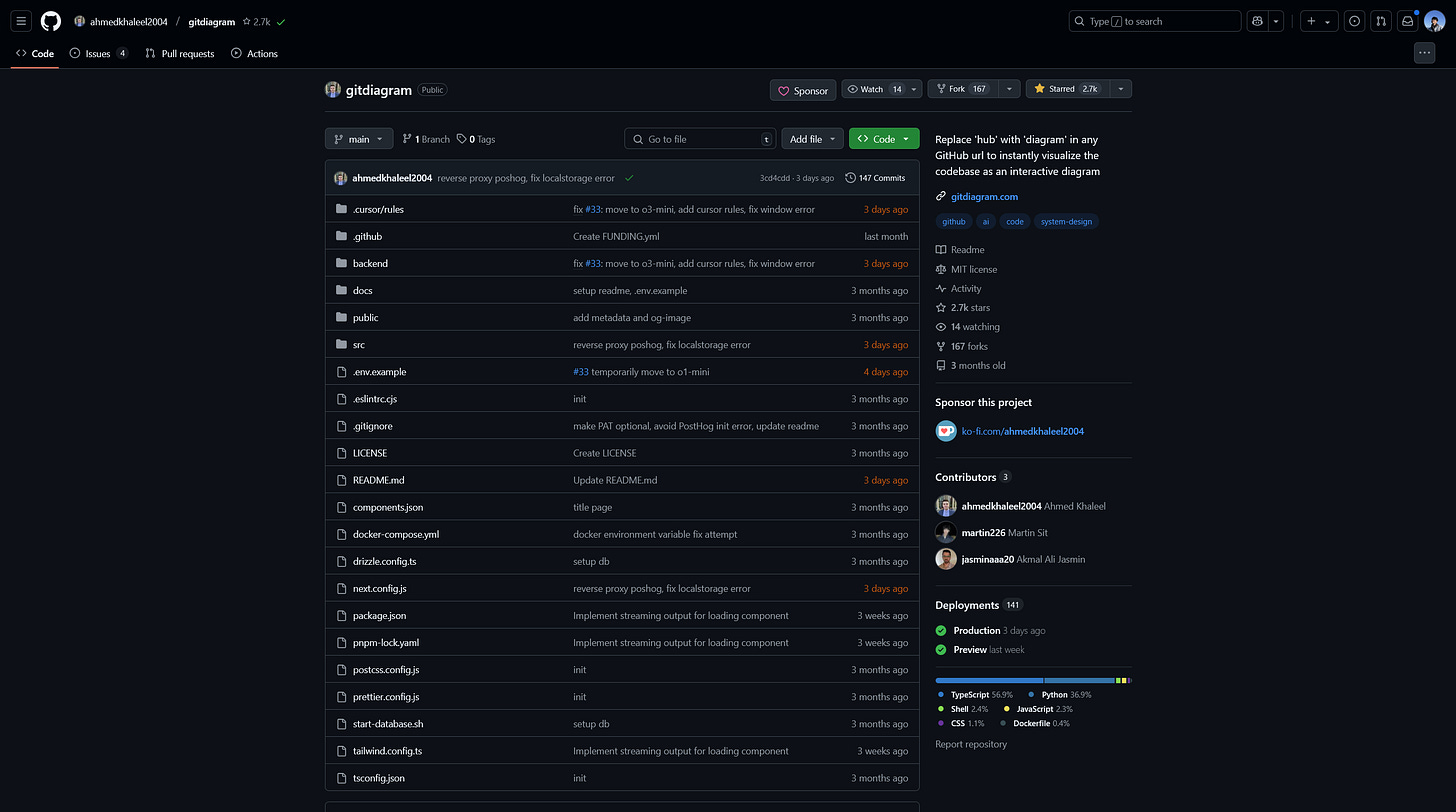Switch to the Code tab

pos(35,53)
